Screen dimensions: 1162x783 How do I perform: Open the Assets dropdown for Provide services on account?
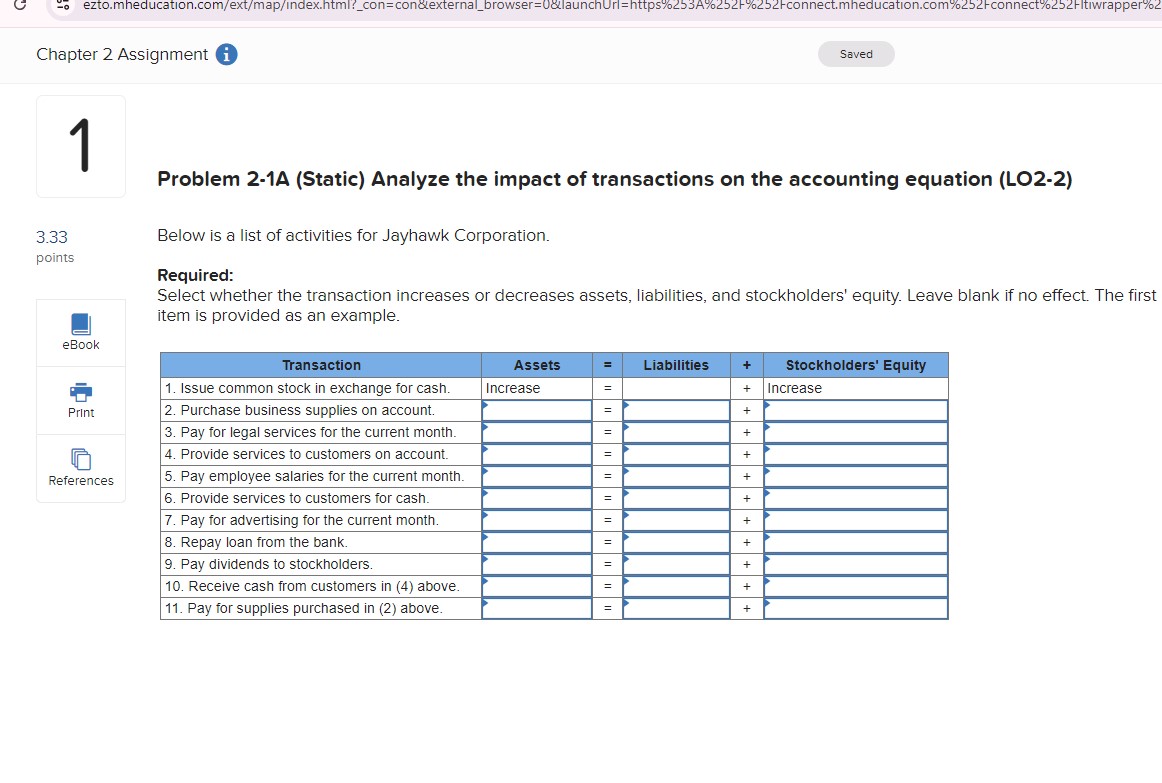[x=536, y=454]
